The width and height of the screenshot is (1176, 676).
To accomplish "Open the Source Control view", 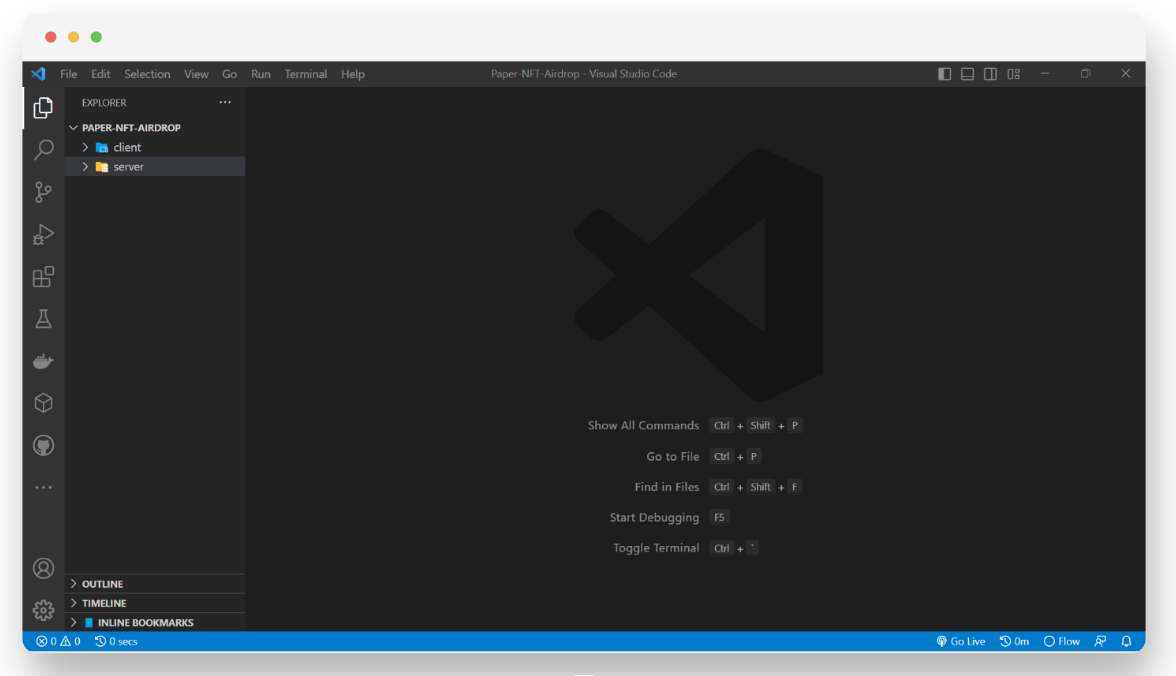I will (44, 192).
